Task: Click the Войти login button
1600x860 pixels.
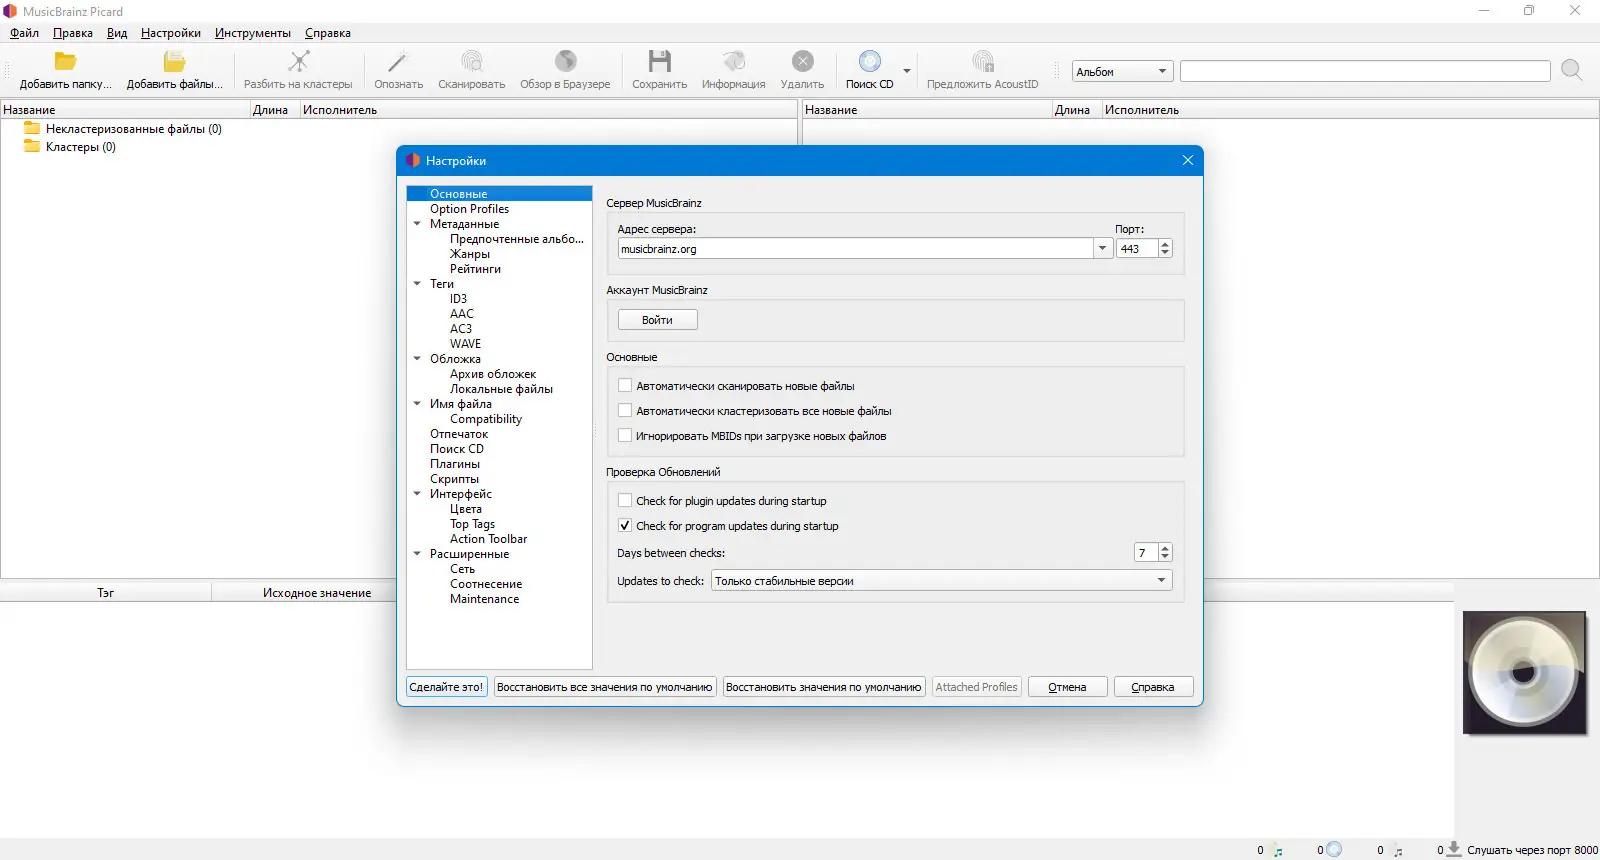Action: 657,320
